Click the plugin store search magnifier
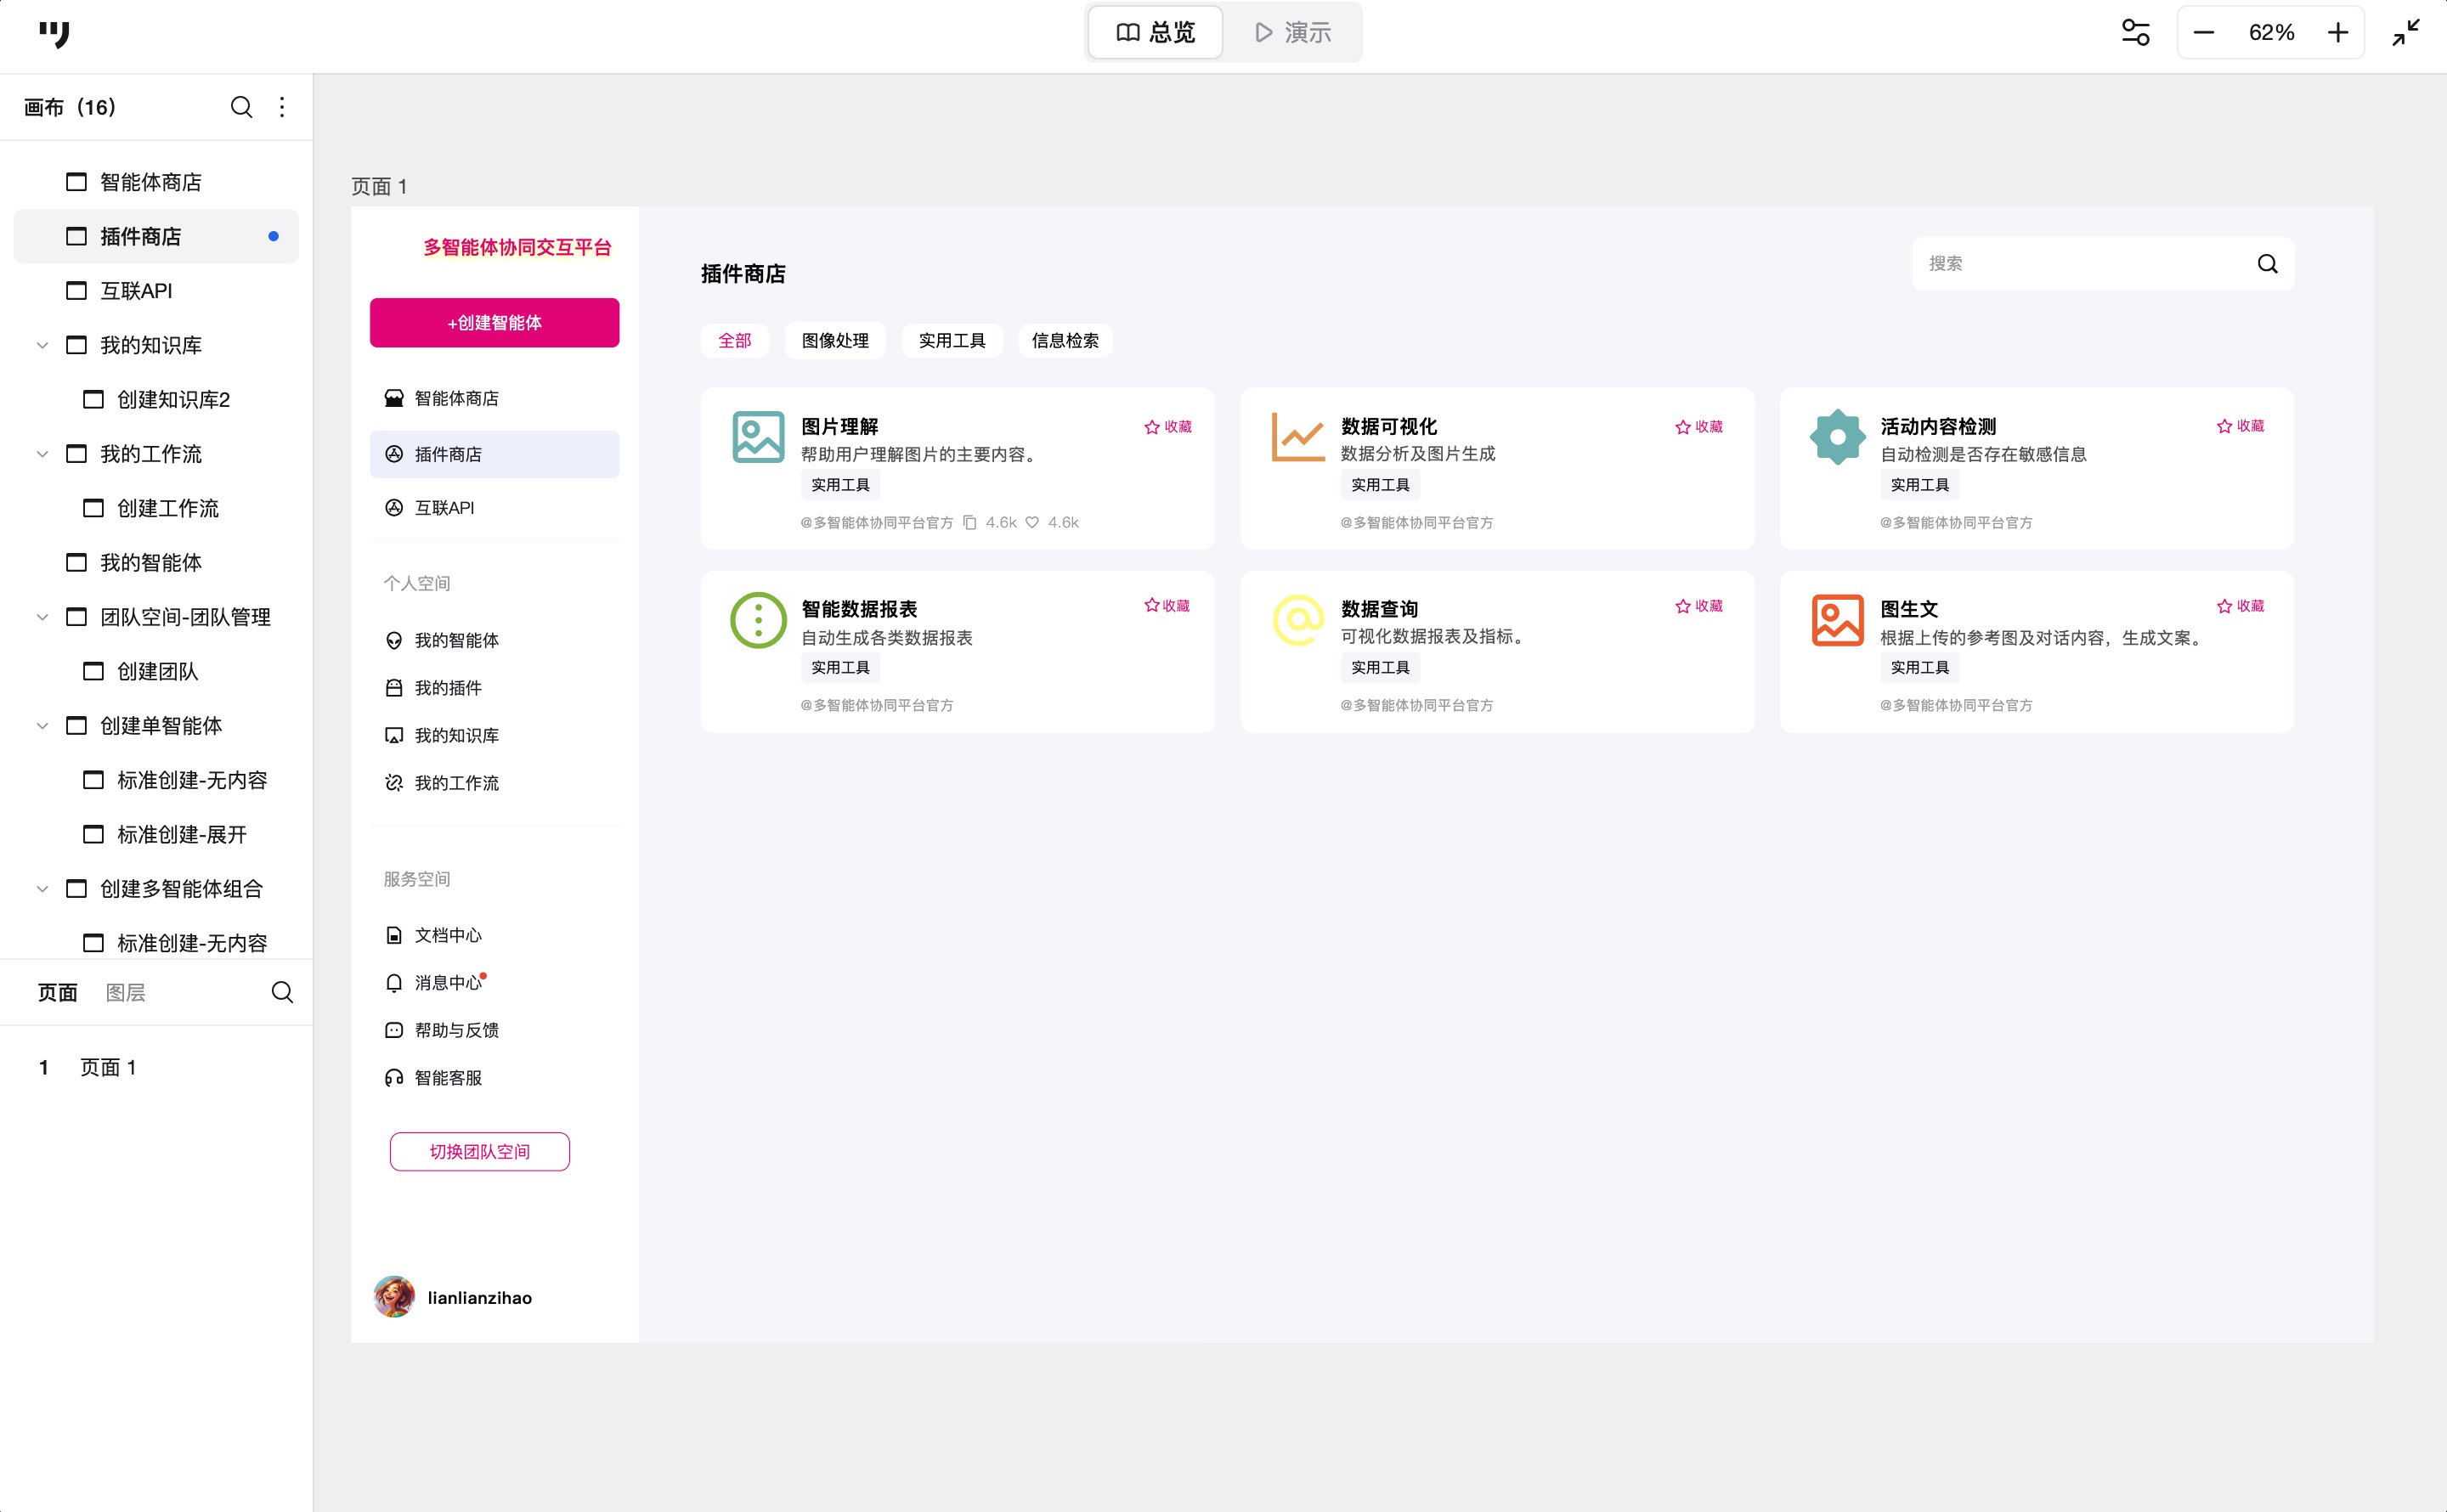Image resolution: width=2447 pixels, height=1512 pixels. click(x=2267, y=264)
